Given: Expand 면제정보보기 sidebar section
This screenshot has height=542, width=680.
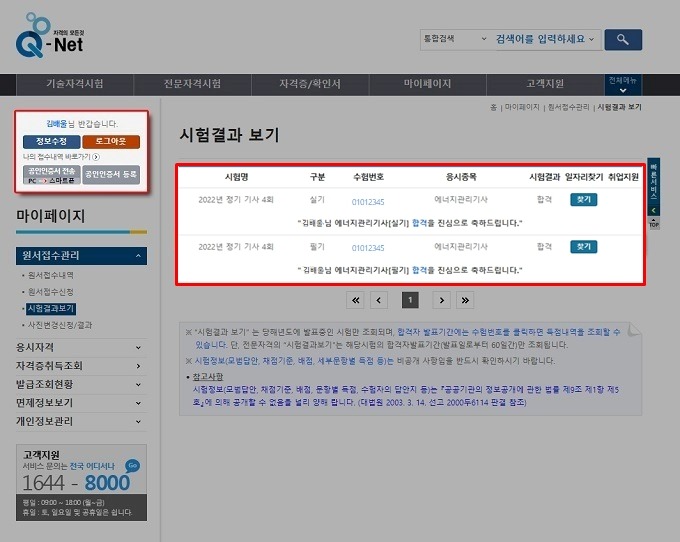Looking at the screenshot, I should [82, 403].
